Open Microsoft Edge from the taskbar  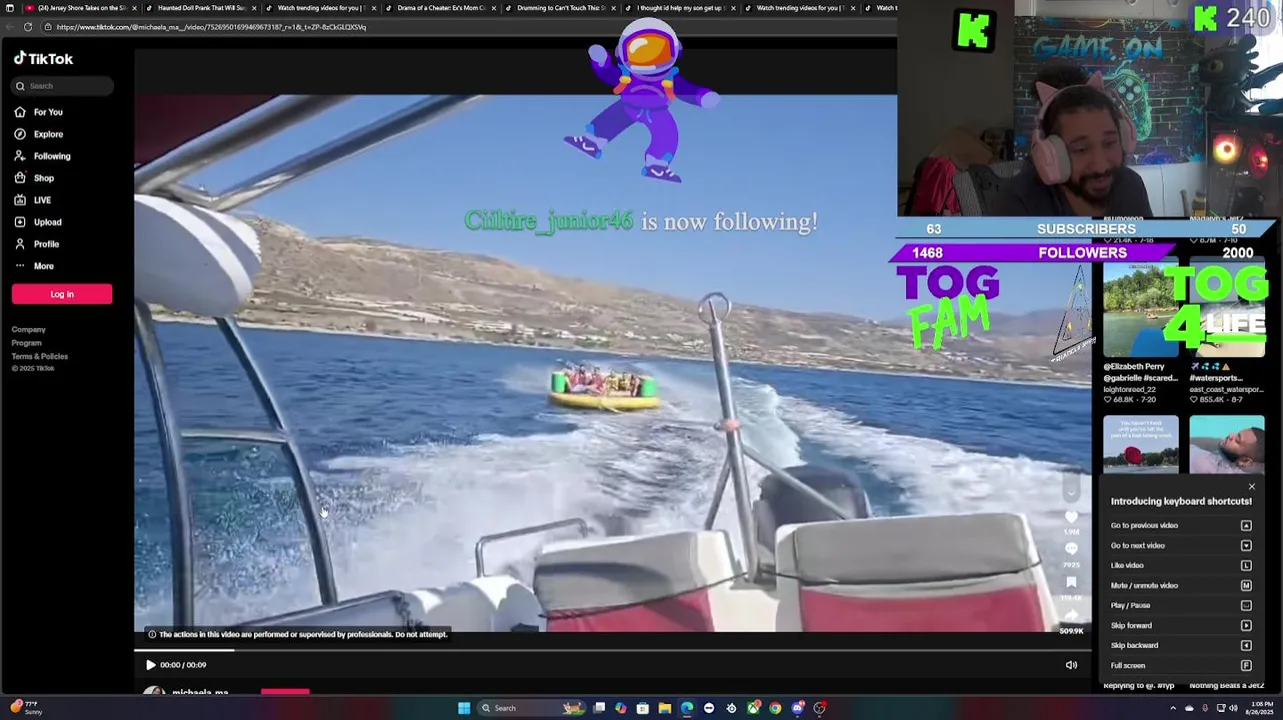click(x=687, y=708)
